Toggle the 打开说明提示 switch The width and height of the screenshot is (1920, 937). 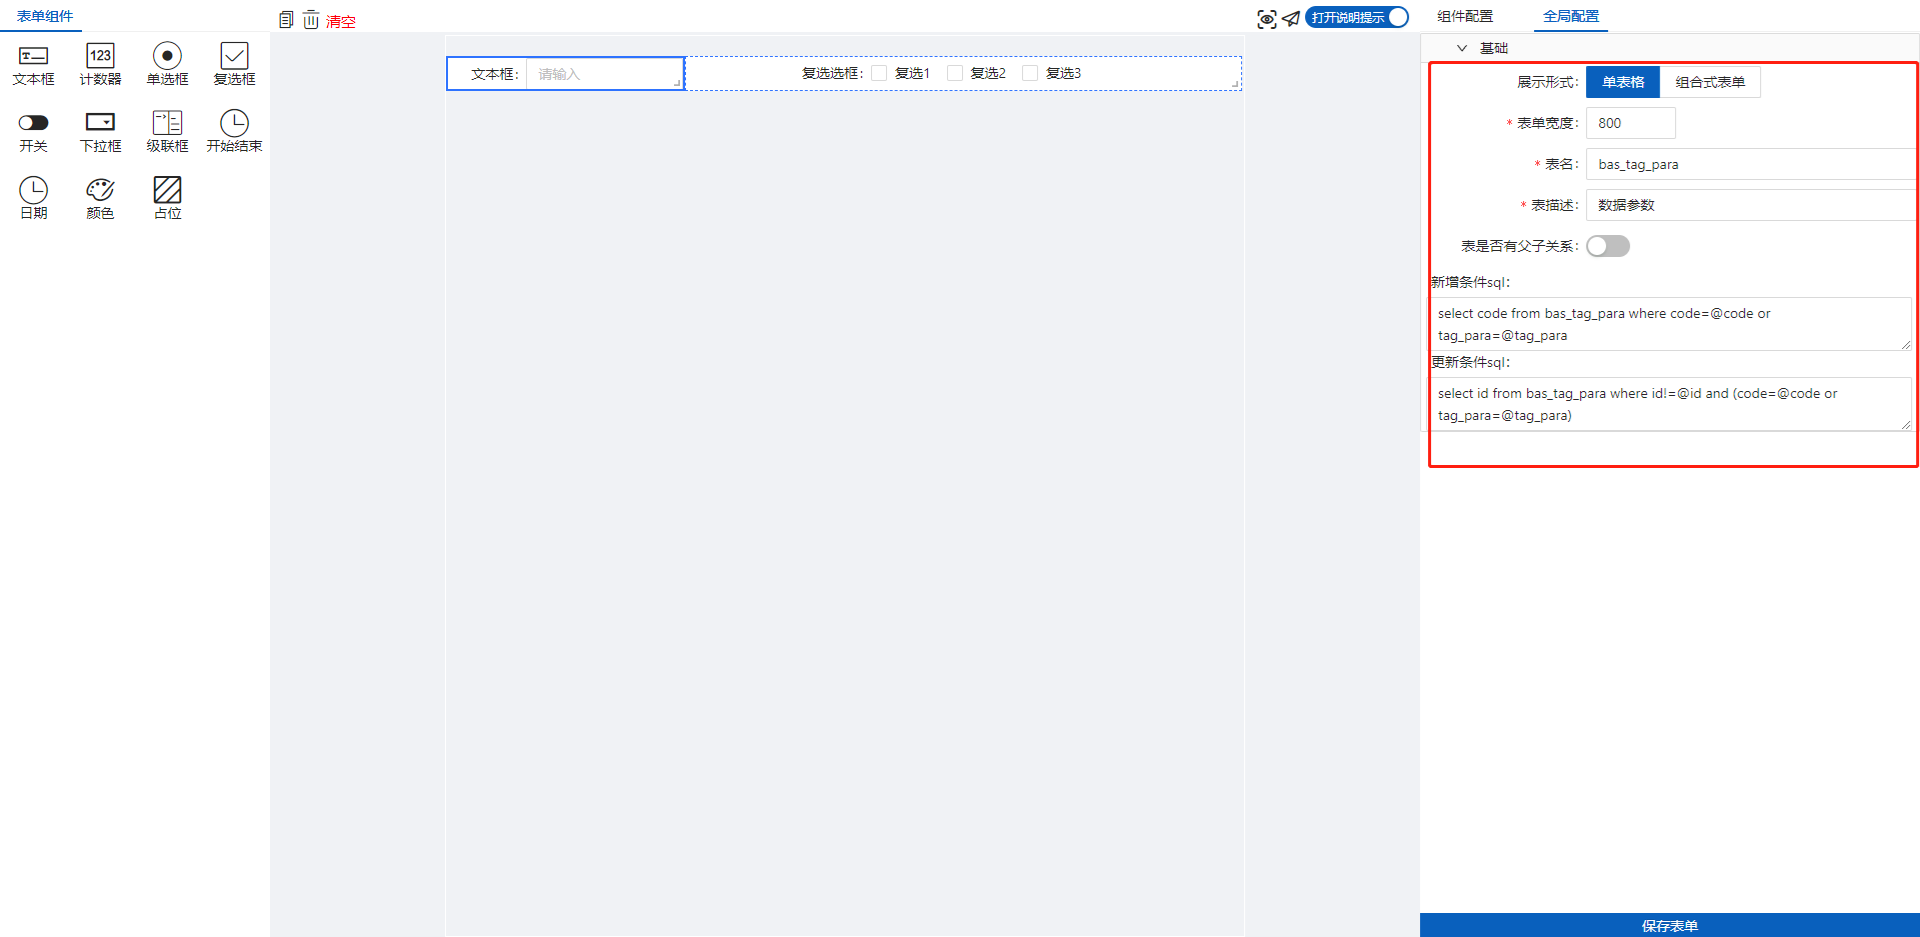pos(1357,17)
